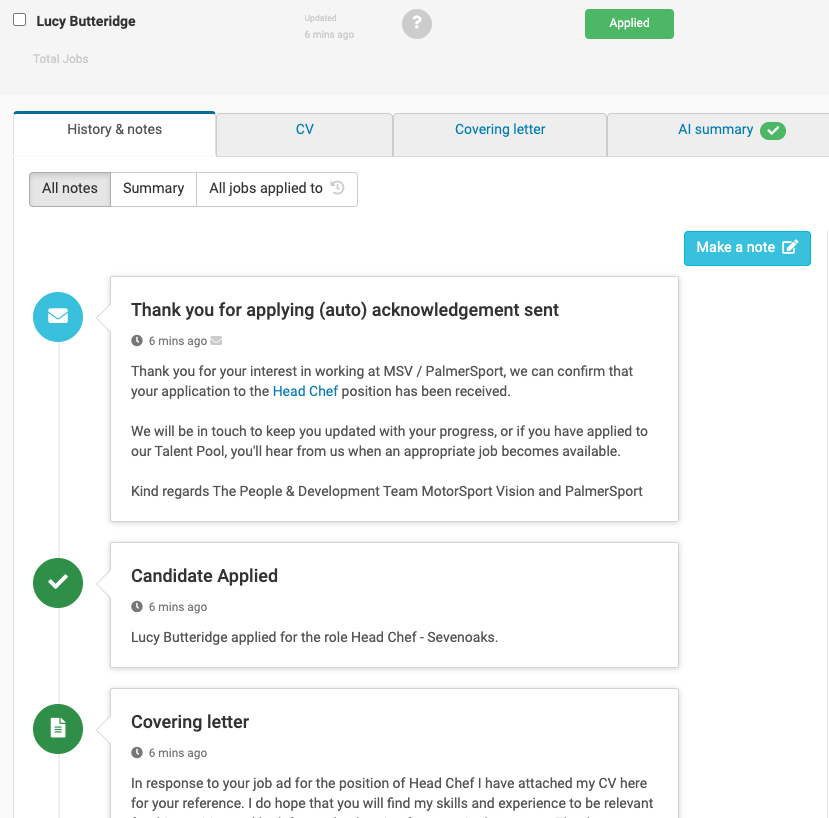
Task: Click the grey question mark icon
Action: 417,23
